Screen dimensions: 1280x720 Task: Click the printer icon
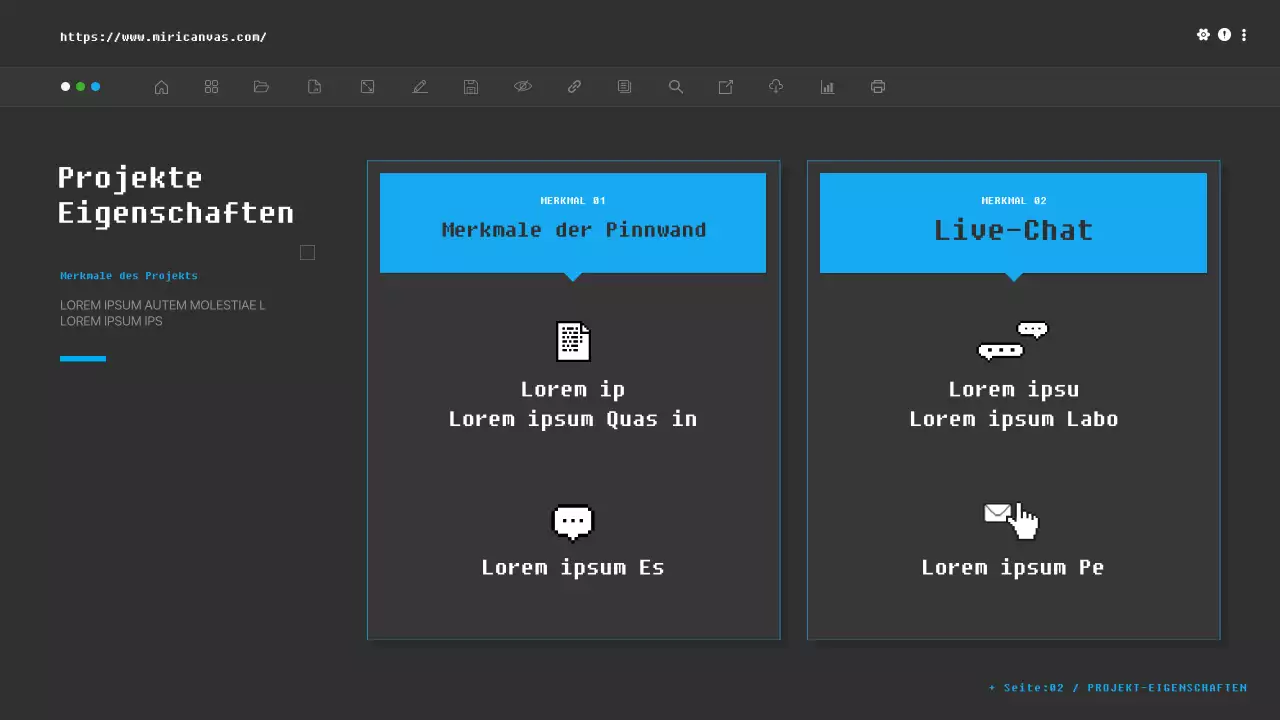pos(878,87)
